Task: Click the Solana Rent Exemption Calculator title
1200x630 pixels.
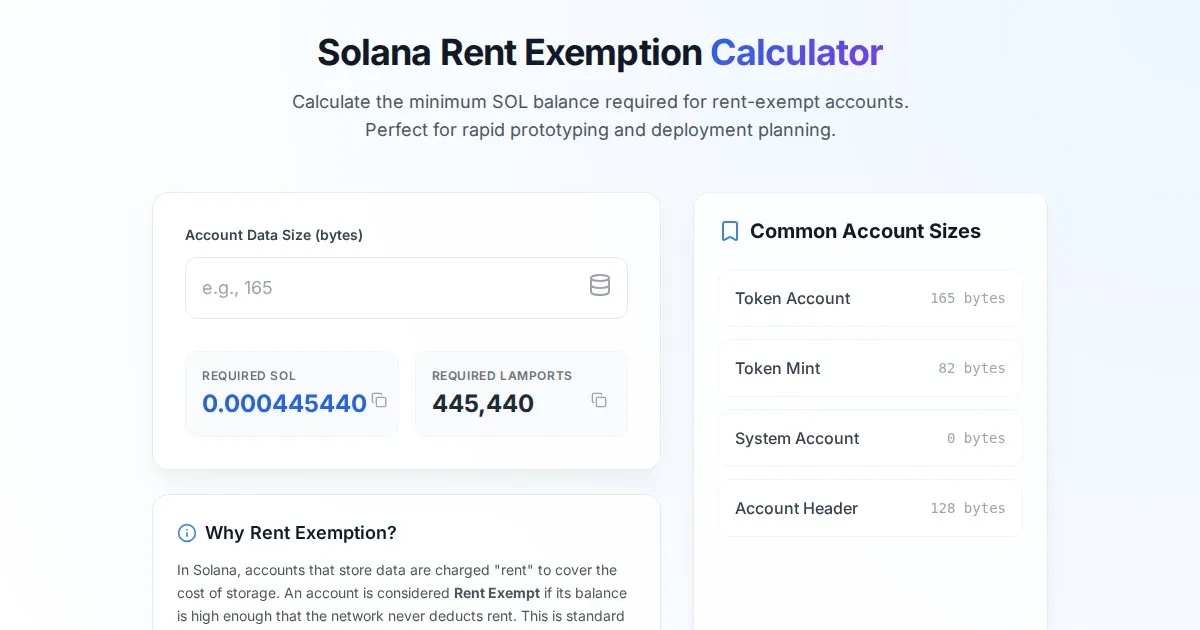Action: [600, 52]
